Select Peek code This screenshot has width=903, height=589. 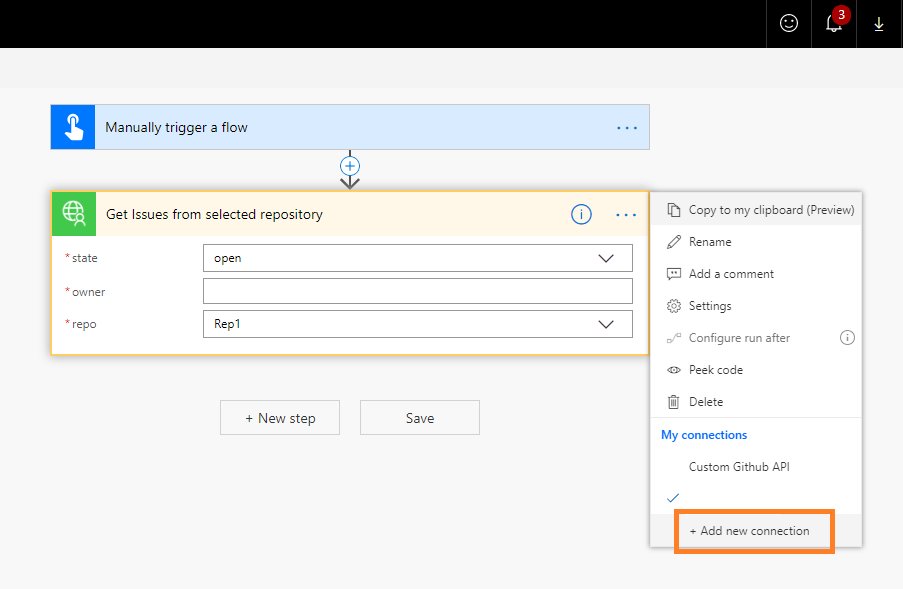pyautogui.click(x=756, y=370)
